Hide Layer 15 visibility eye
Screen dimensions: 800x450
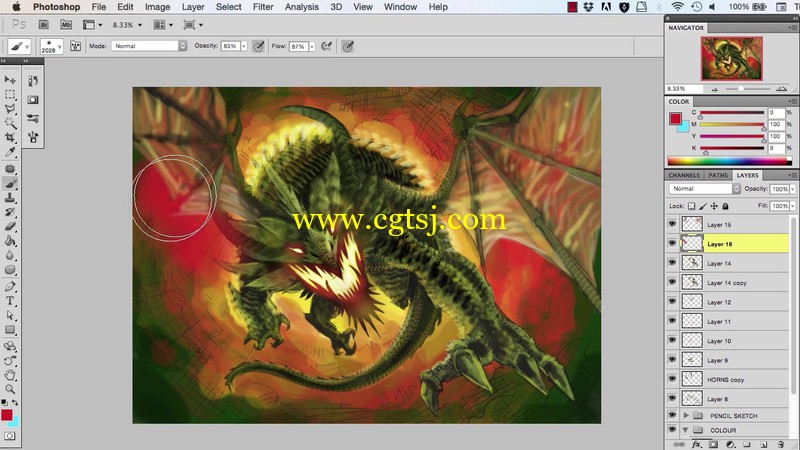coord(672,224)
